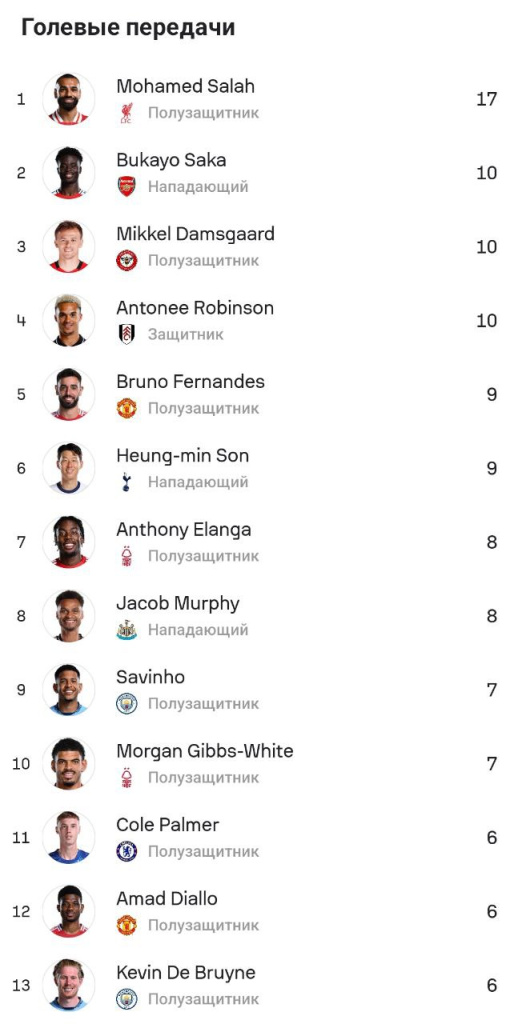Select Kevin De Bruyne's avatar
The width and height of the screenshot is (518, 1024).
coord(69,985)
